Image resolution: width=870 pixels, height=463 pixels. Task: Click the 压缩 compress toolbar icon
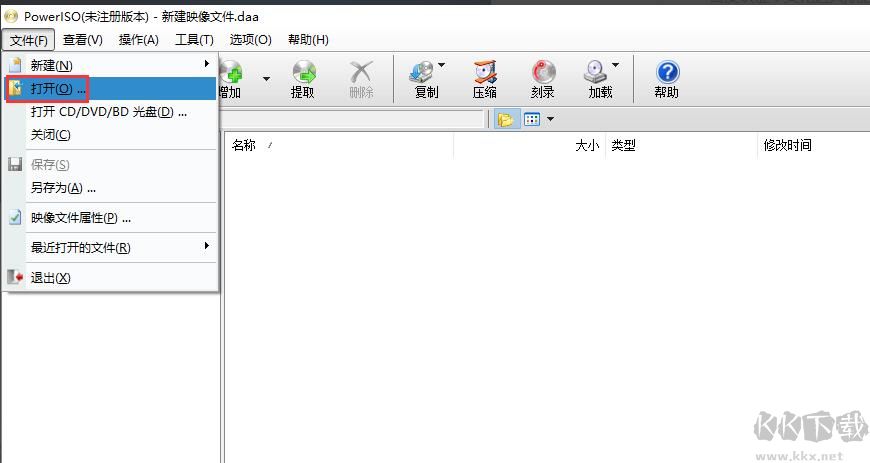[484, 79]
